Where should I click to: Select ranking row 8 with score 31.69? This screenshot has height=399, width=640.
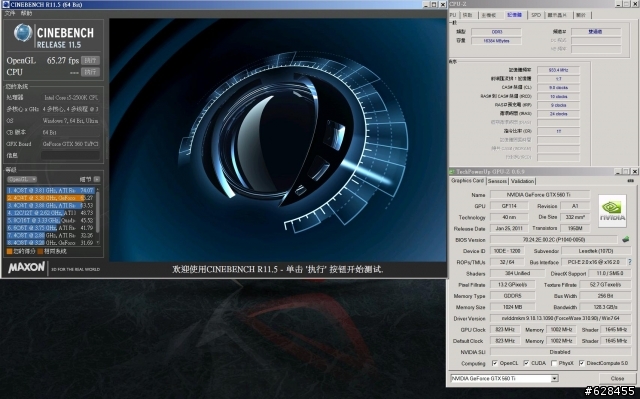point(51,243)
